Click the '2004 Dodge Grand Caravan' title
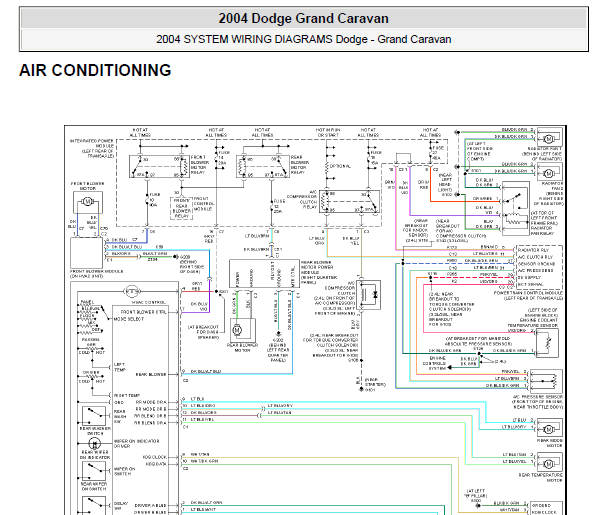The height and width of the screenshot is (515, 603). [x=303, y=18]
